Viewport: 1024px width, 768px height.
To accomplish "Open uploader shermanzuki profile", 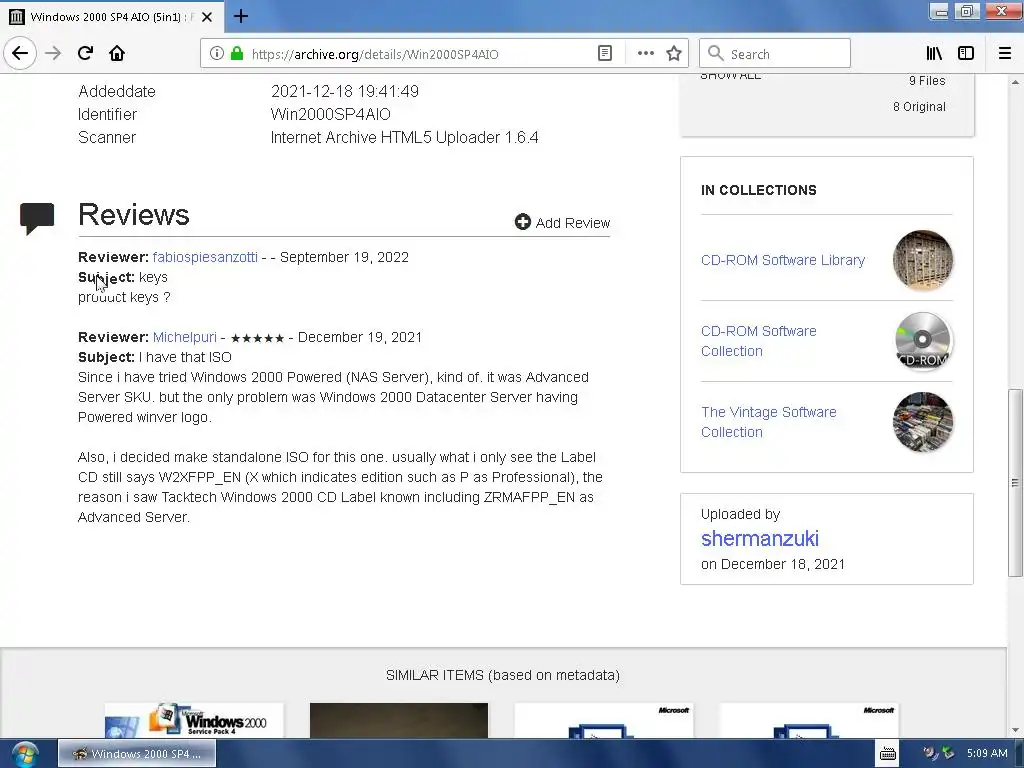I will click(760, 539).
